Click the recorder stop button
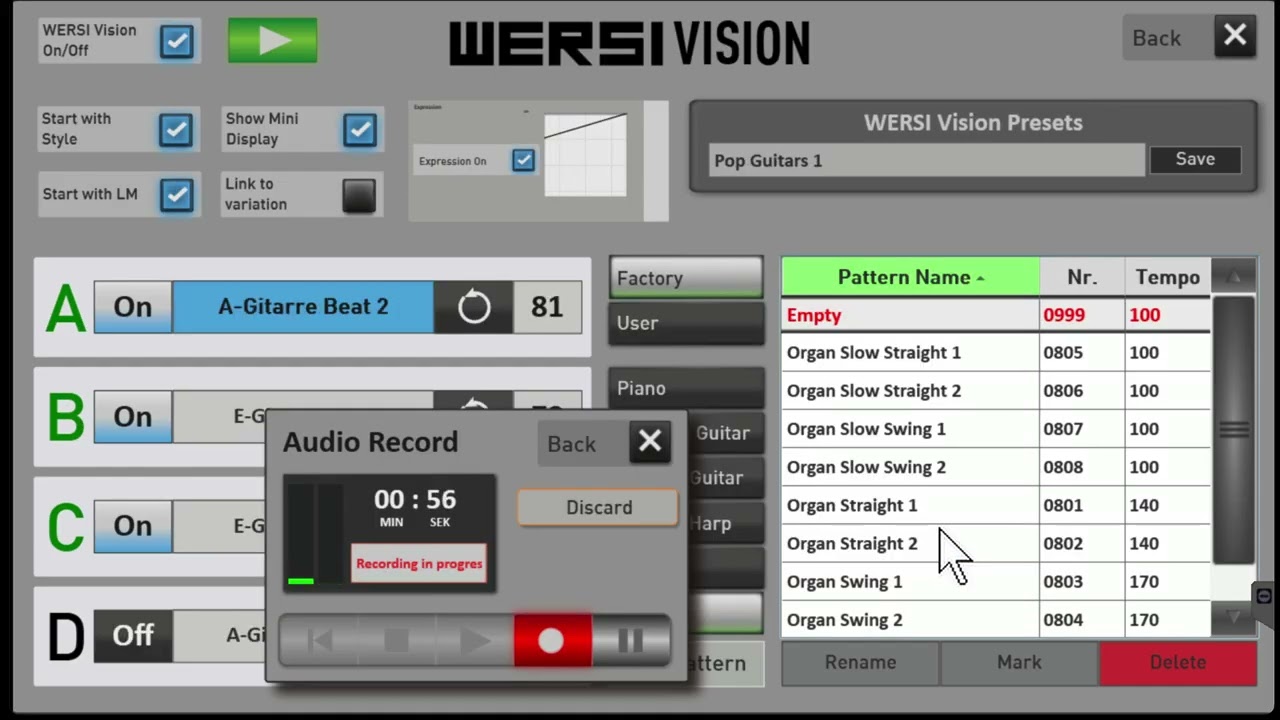 397,641
